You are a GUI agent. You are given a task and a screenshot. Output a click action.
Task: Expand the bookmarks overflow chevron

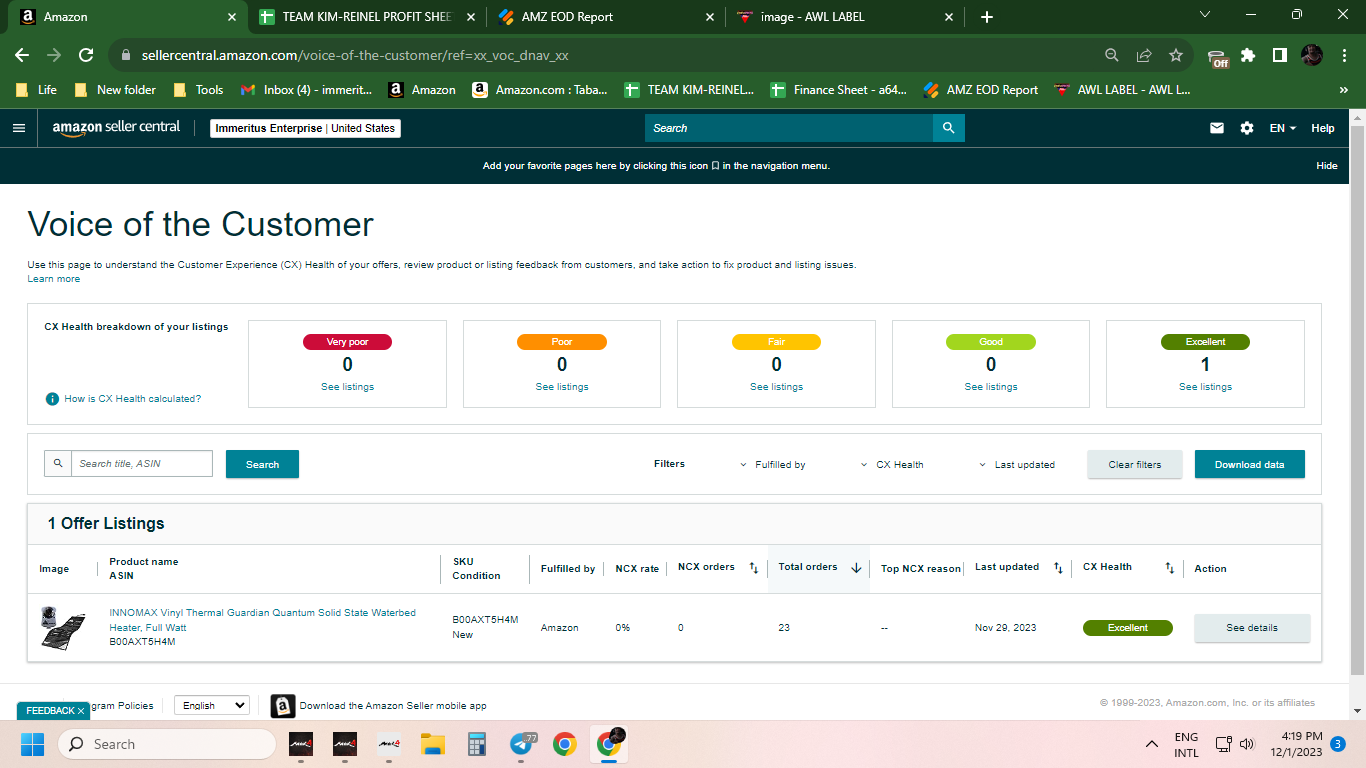coord(1344,90)
